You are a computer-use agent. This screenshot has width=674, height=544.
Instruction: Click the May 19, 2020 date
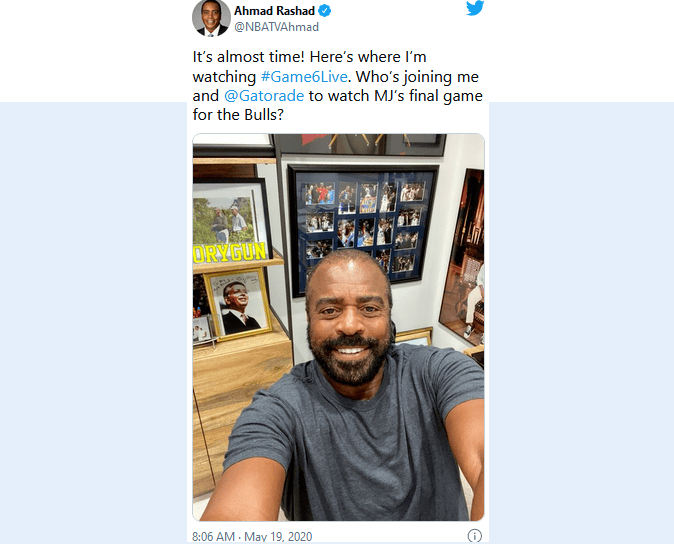(x=278, y=537)
